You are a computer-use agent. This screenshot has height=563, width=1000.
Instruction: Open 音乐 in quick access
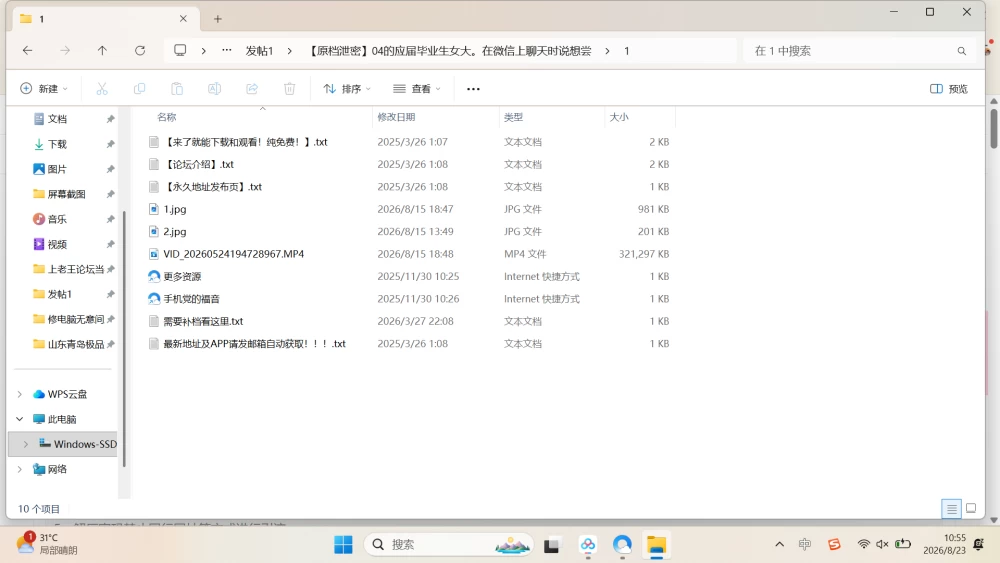click(57, 219)
